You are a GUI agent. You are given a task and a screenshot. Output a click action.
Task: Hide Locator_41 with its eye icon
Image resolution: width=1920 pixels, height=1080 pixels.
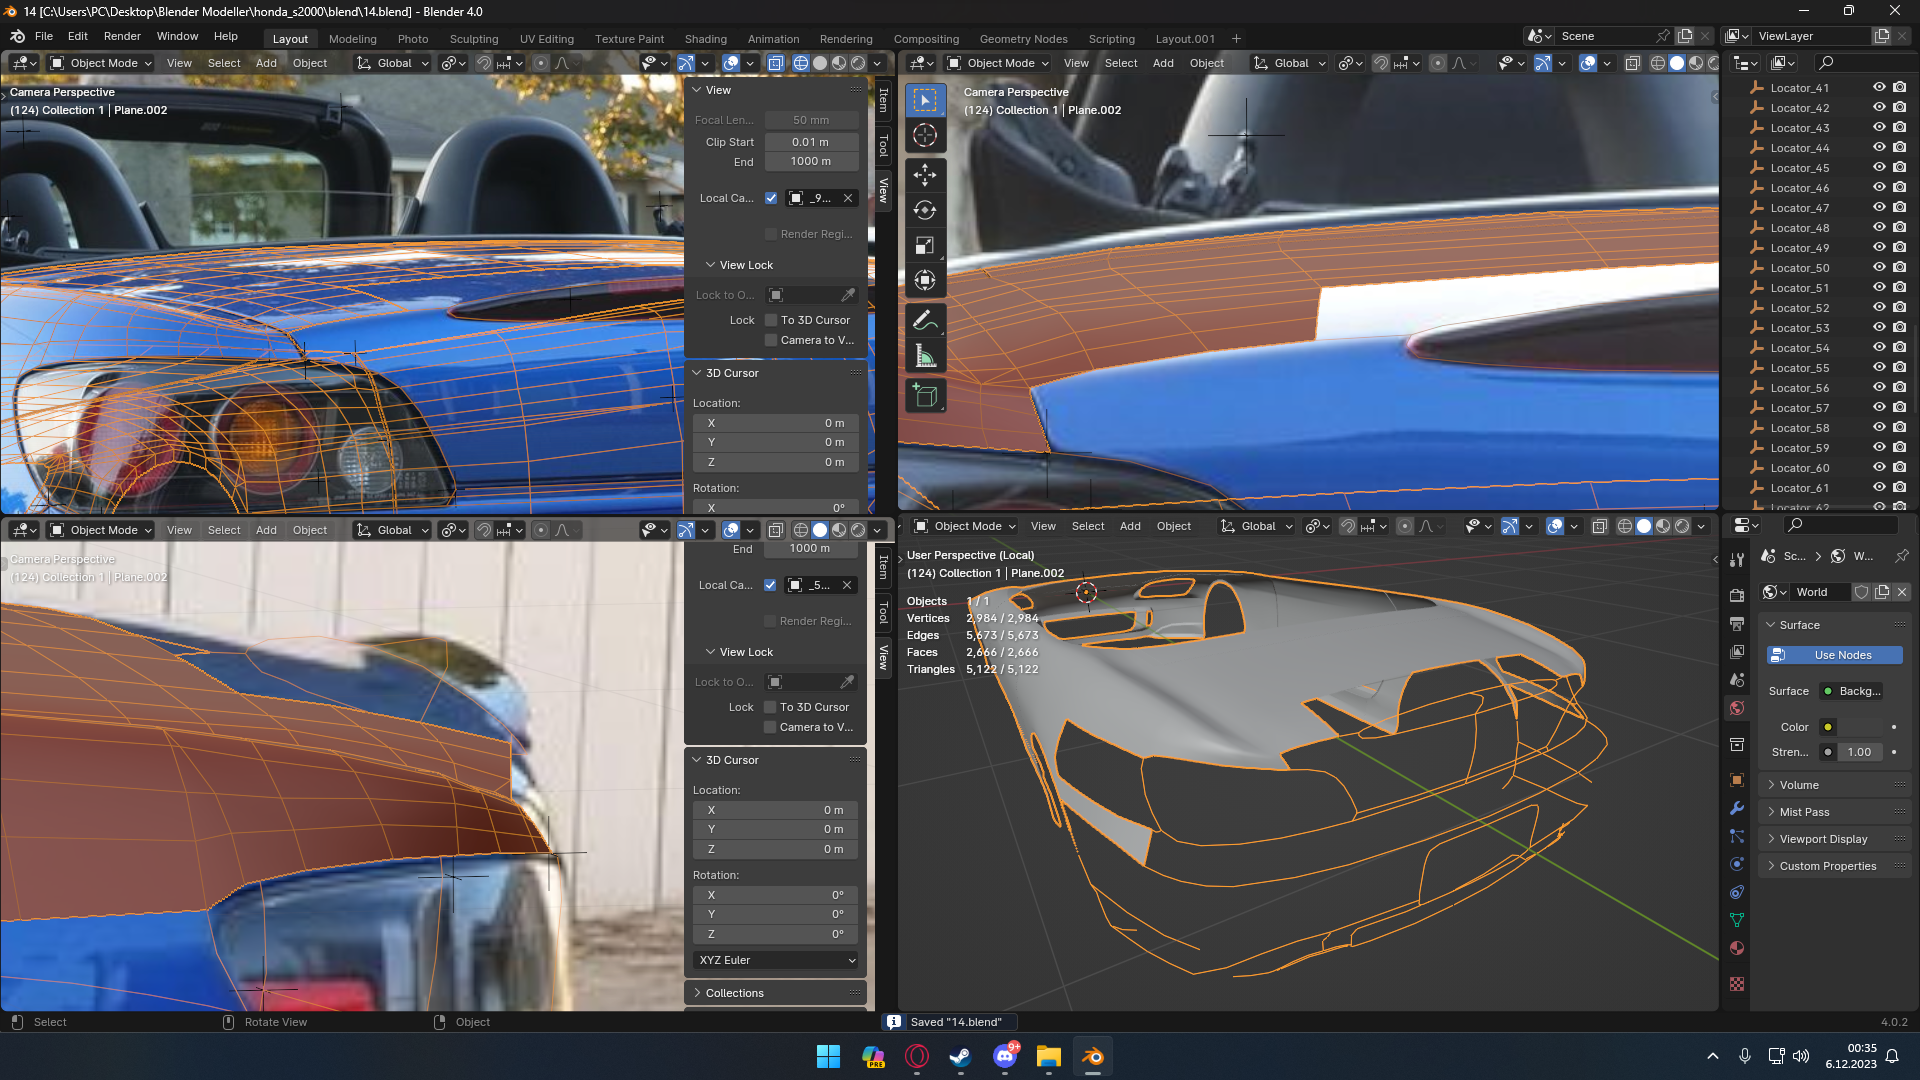(1879, 88)
